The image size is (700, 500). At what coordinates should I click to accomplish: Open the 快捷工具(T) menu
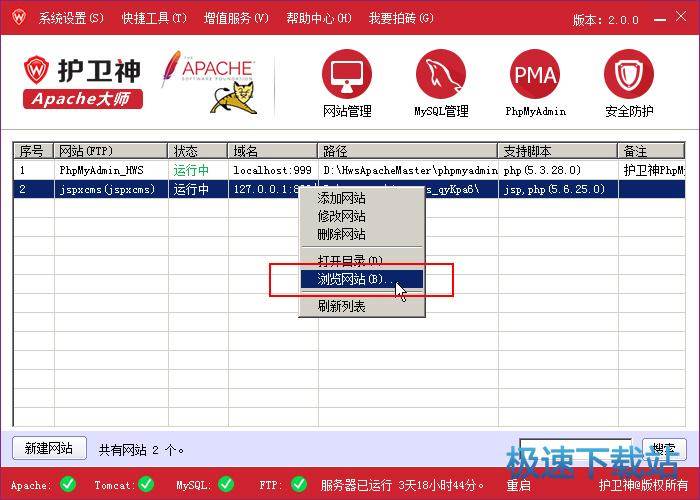[x=154, y=18]
